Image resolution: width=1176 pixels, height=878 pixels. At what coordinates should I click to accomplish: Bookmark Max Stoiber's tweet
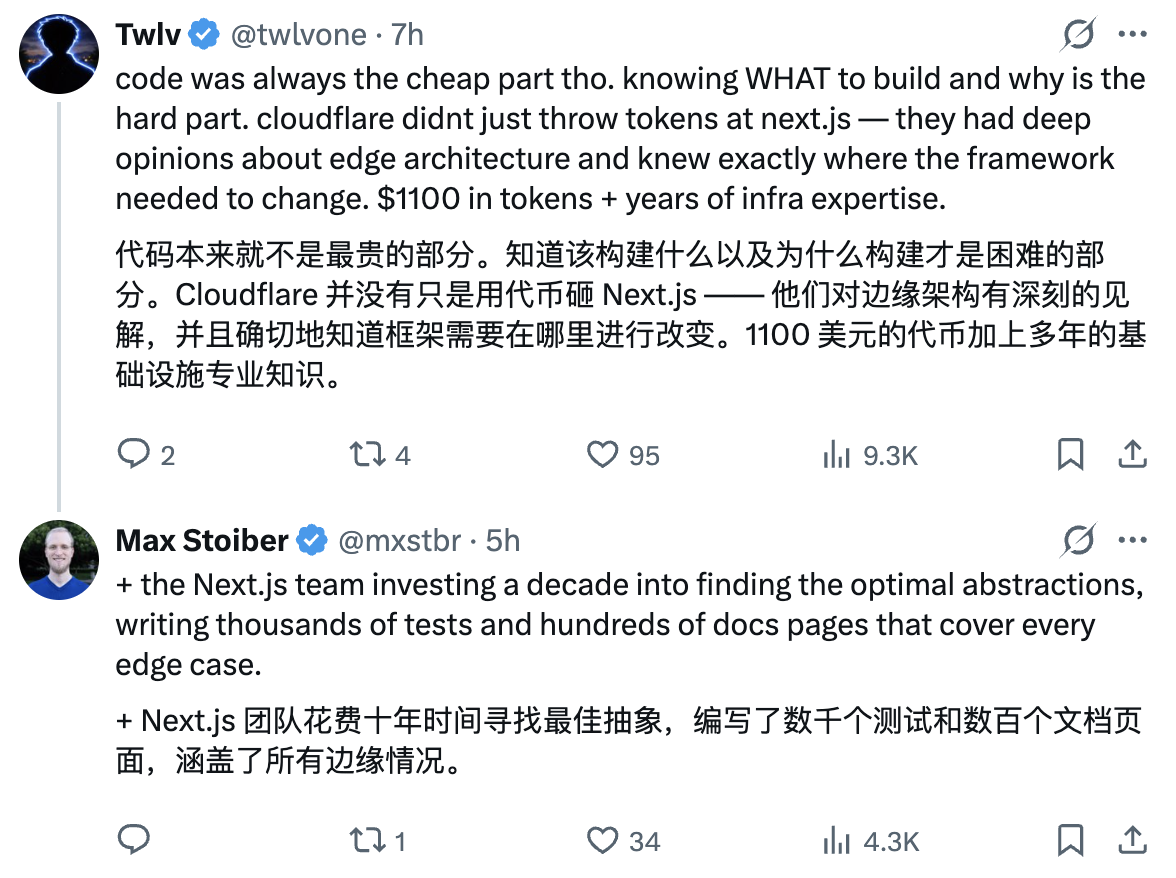coord(1070,840)
